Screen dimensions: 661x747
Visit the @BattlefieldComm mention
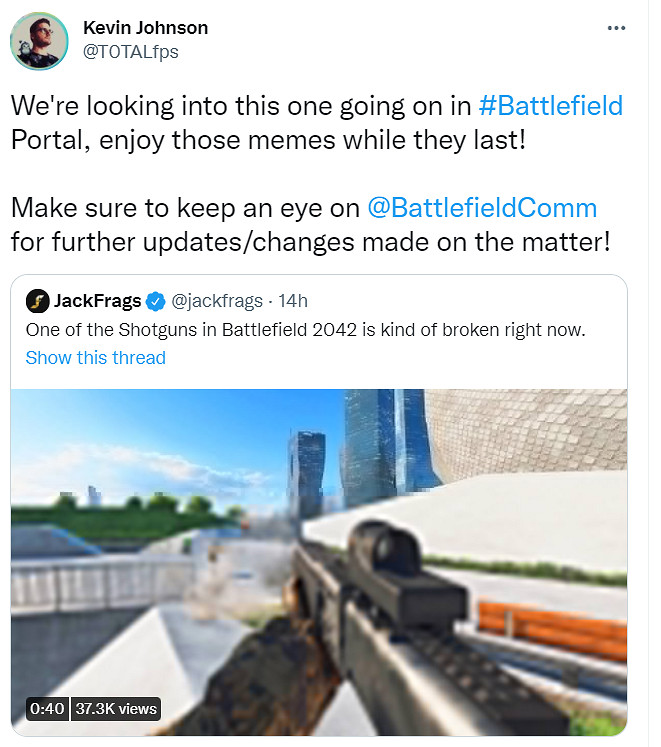click(482, 208)
